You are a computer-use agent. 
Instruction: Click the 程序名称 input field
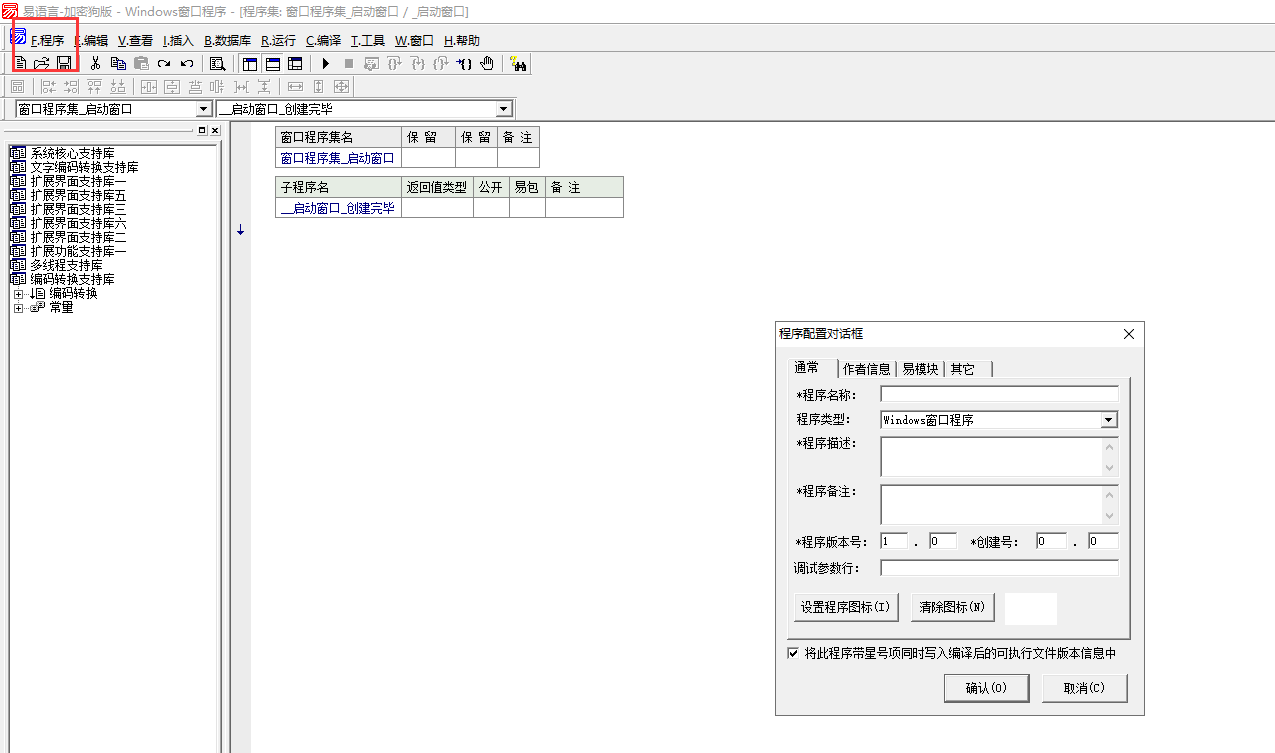(999, 394)
